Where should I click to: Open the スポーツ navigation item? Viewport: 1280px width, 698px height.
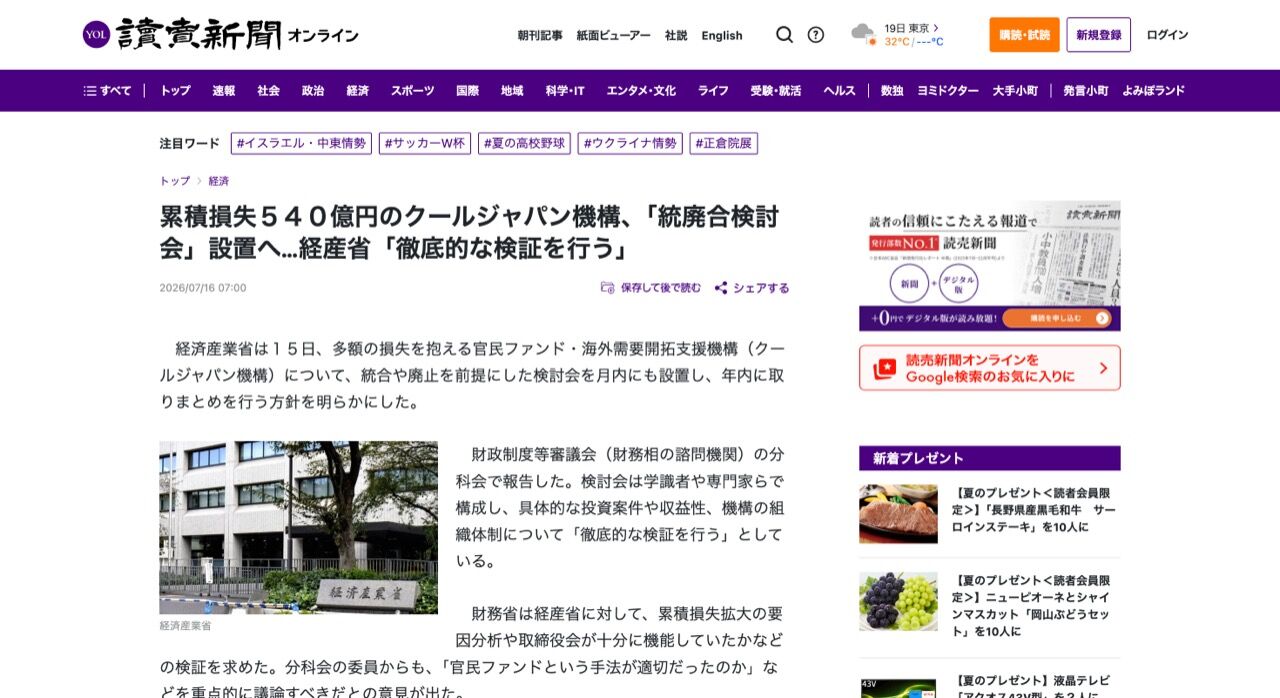click(x=413, y=90)
